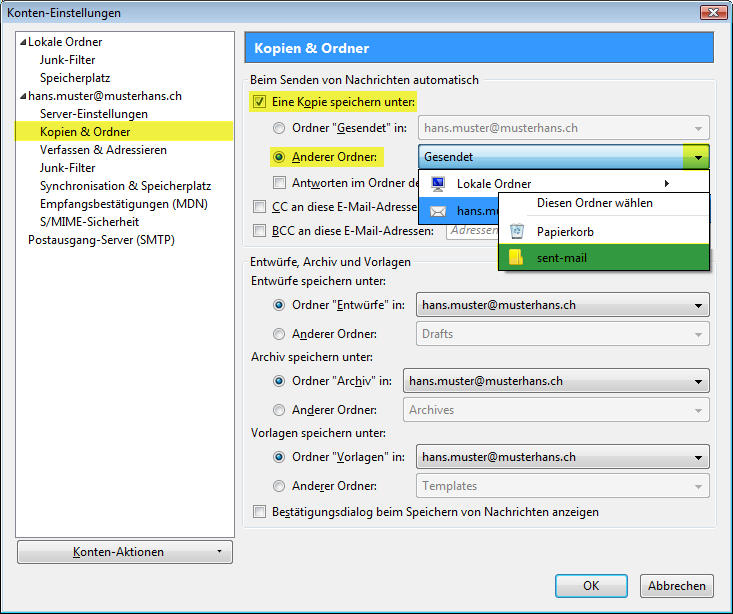Select 'Anderer Ordner' radio under Archiv
The height and width of the screenshot is (614, 733).
coord(279,410)
